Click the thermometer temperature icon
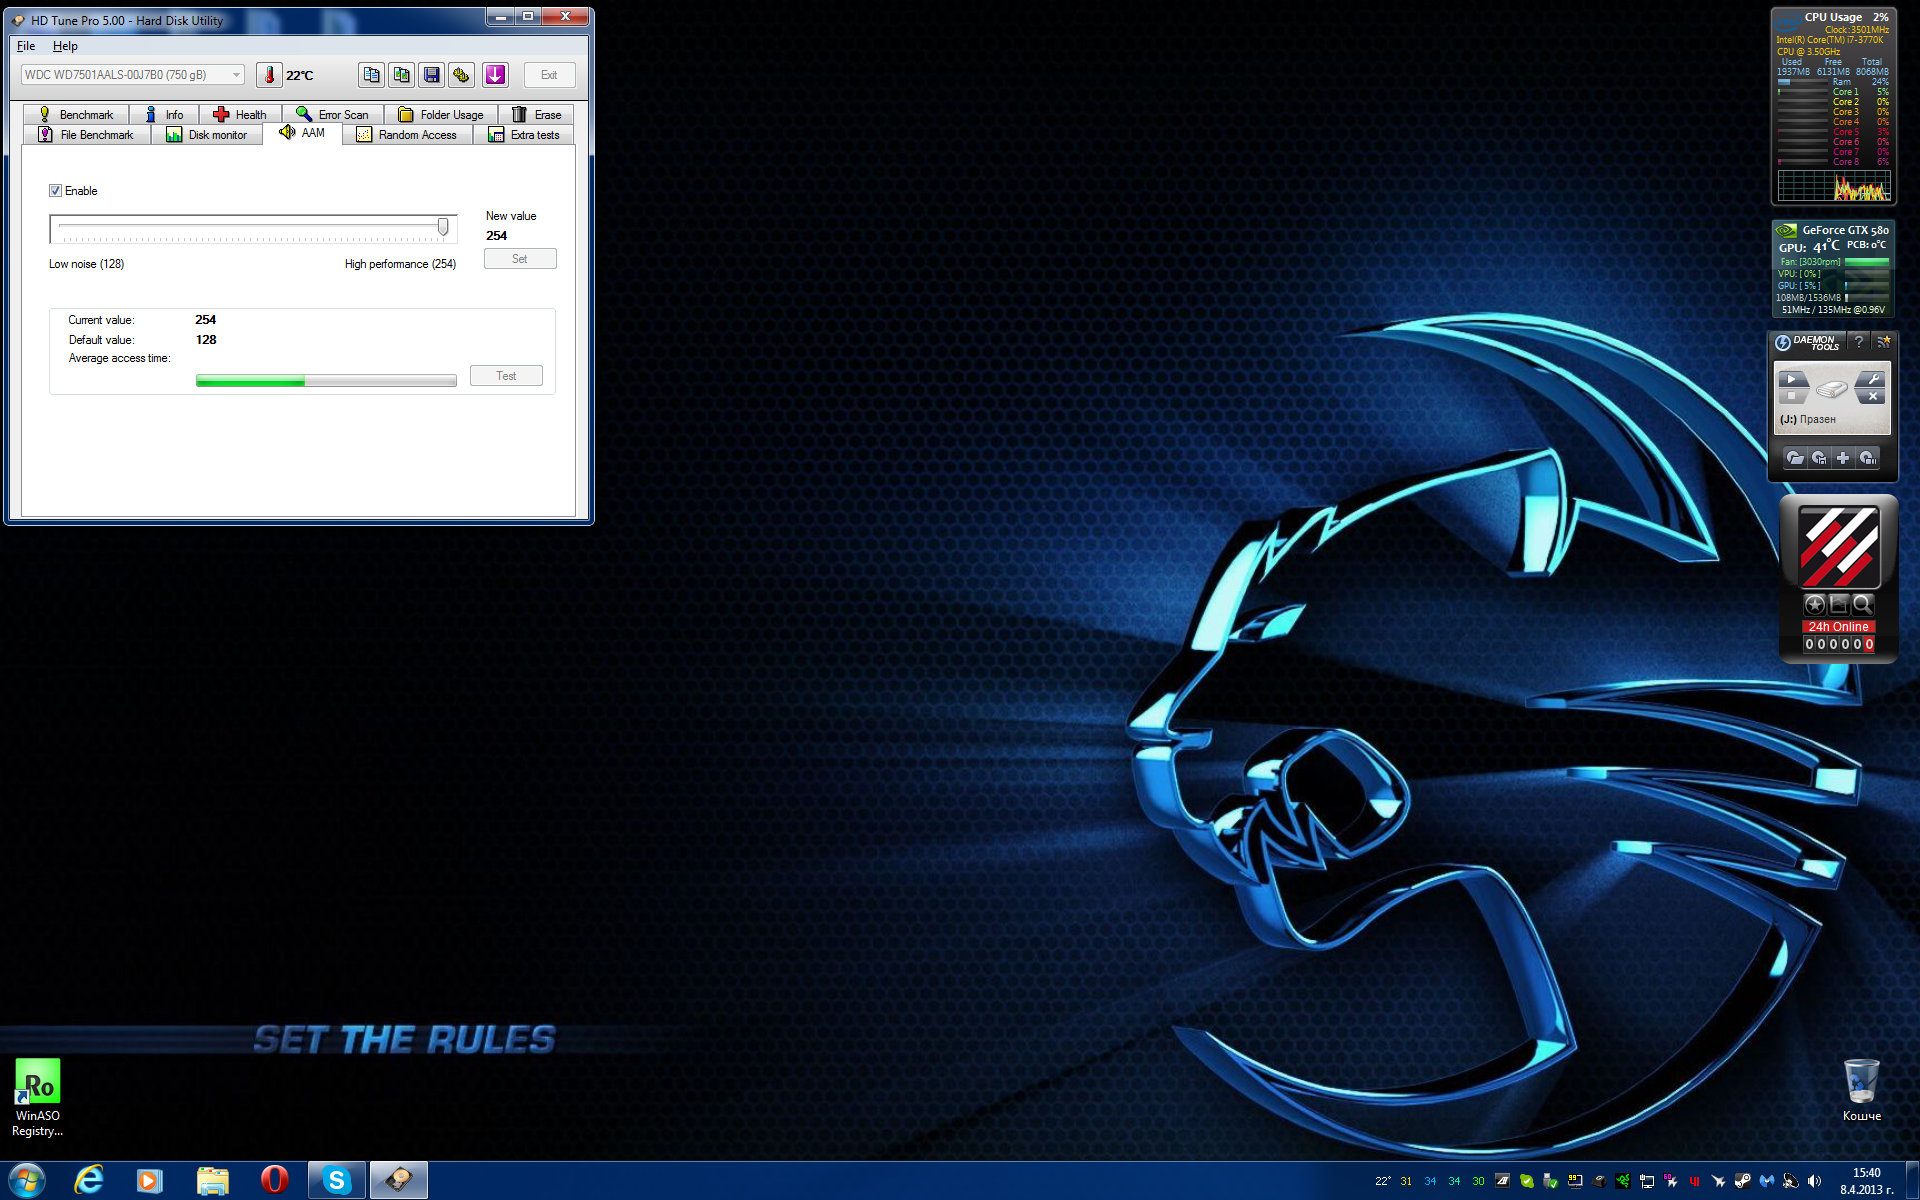1920x1200 pixels. [269, 75]
